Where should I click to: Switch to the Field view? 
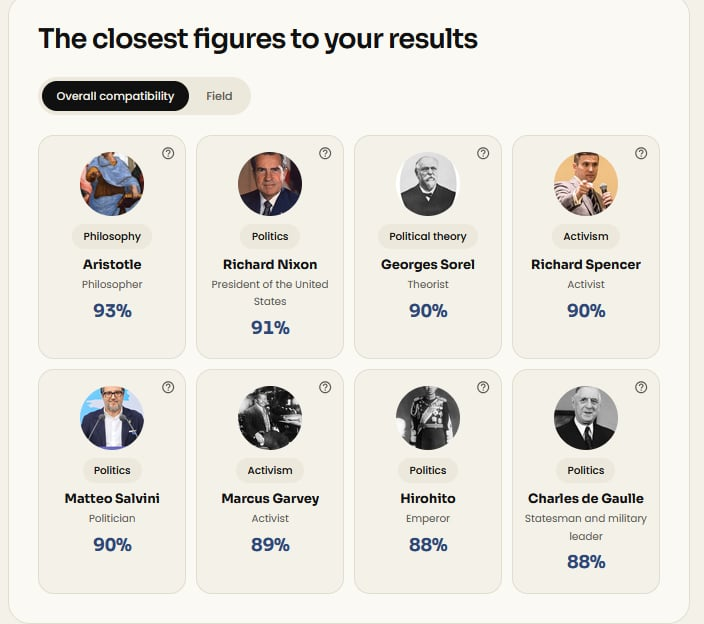pos(219,96)
